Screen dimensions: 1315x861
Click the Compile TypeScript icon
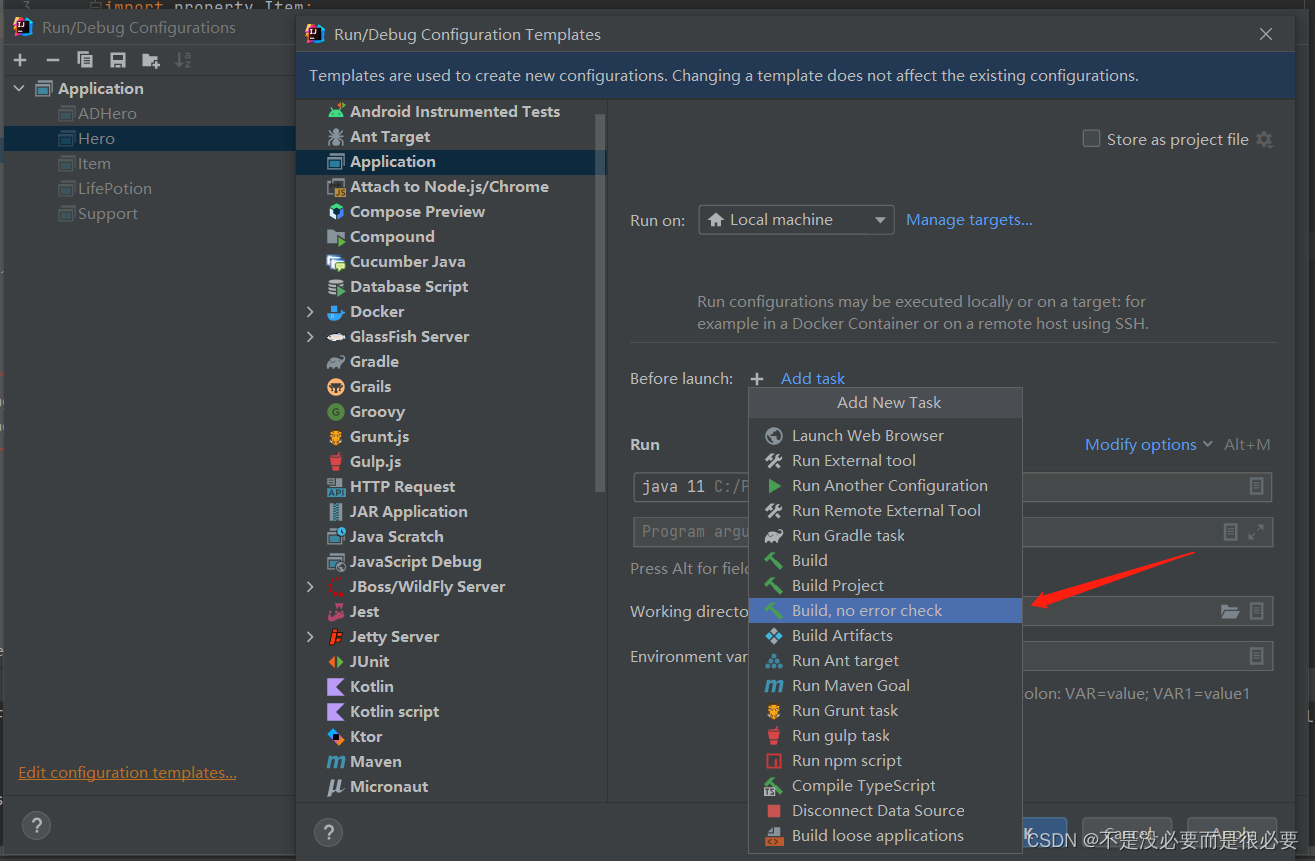(x=774, y=786)
